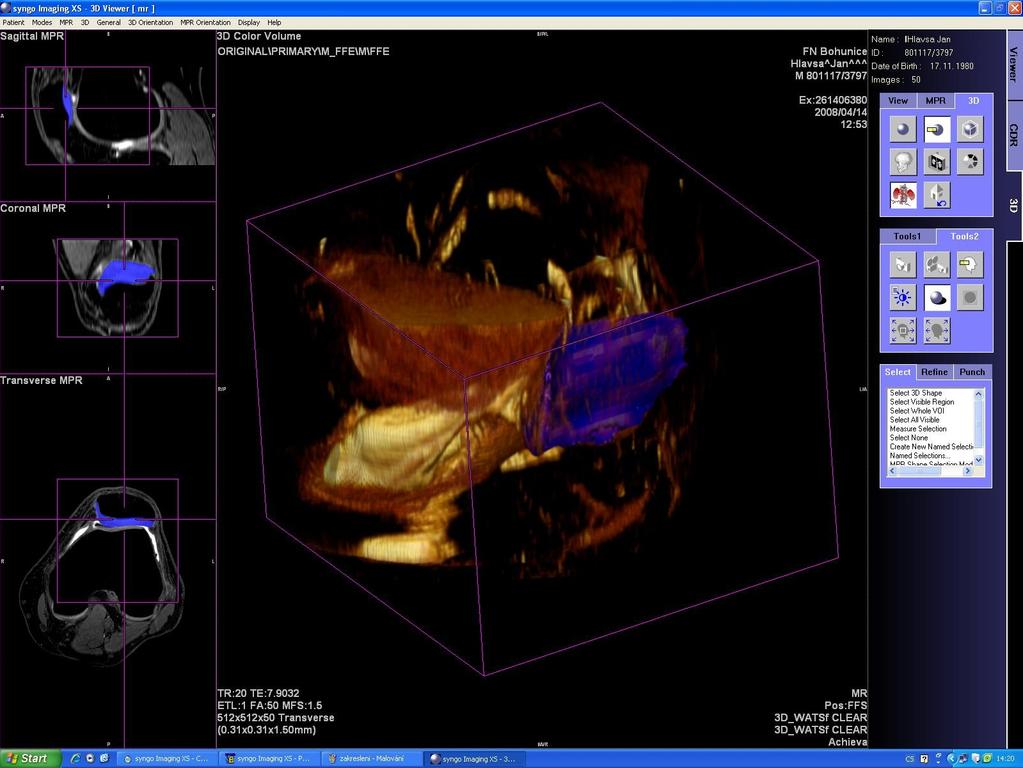Viewport: 1023px width, 768px height.
Task: Choose 'Select Whole VOI' in the list
Action: [917, 411]
